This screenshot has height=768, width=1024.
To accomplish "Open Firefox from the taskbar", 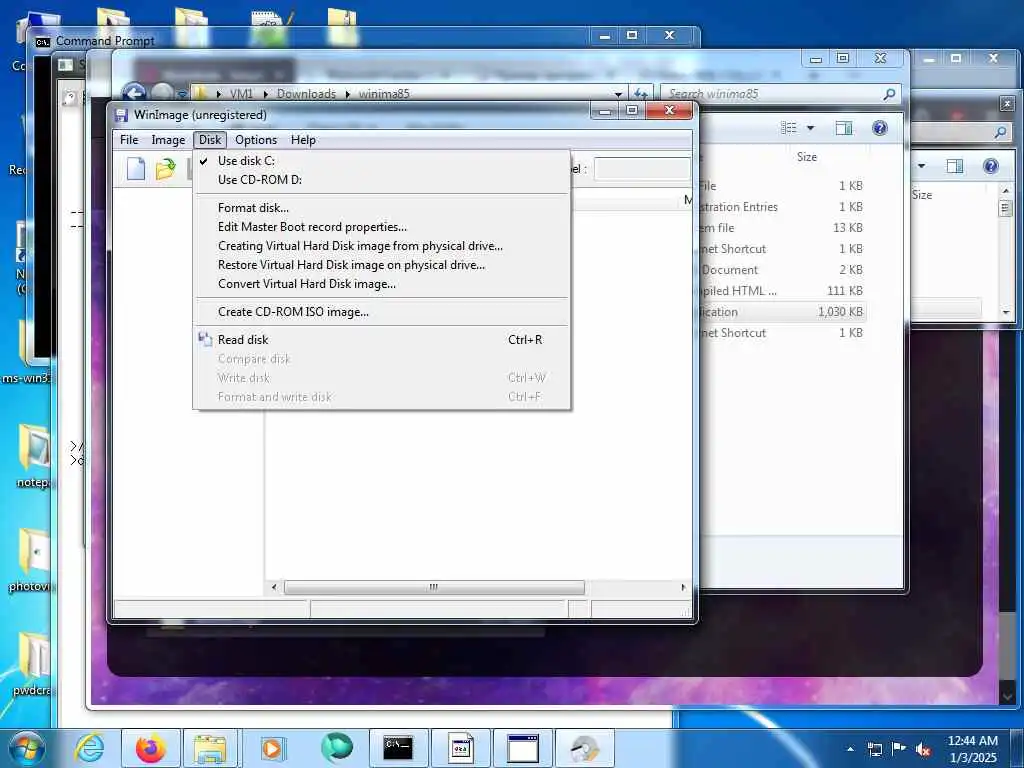I will [150, 748].
